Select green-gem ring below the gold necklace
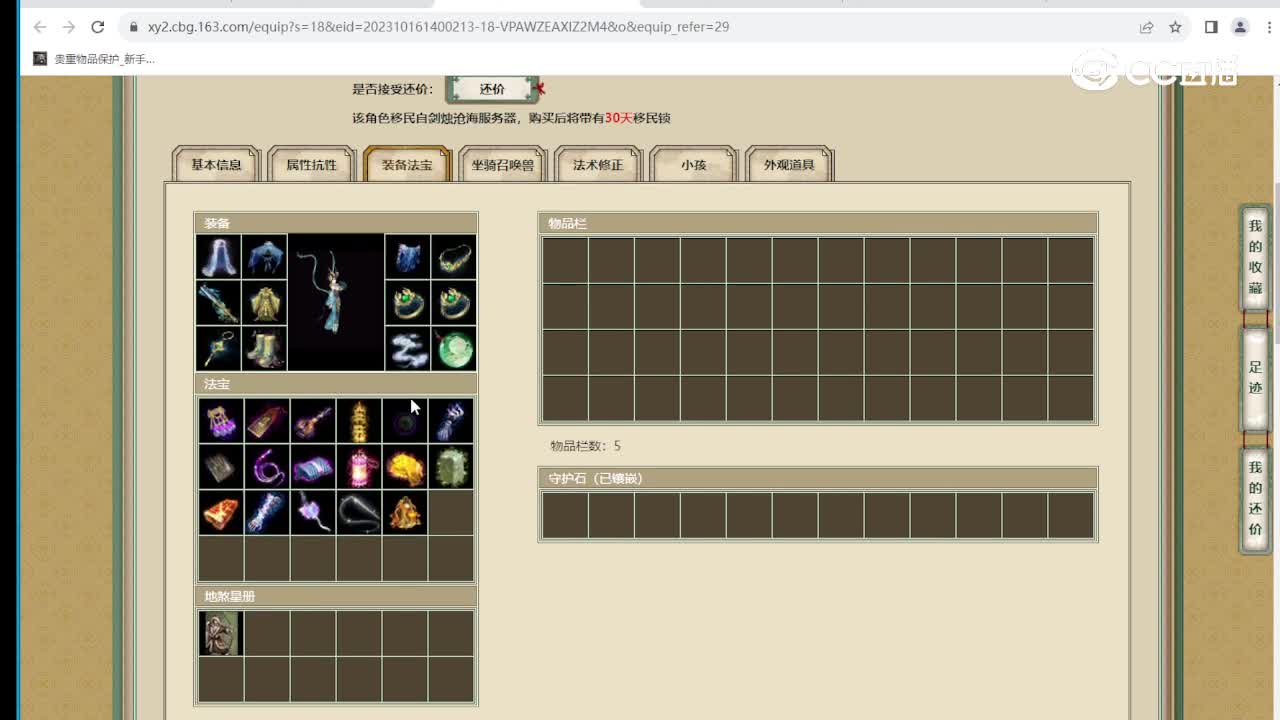Image resolution: width=1280 pixels, height=720 pixels. pyautogui.click(x=454, y=303)
